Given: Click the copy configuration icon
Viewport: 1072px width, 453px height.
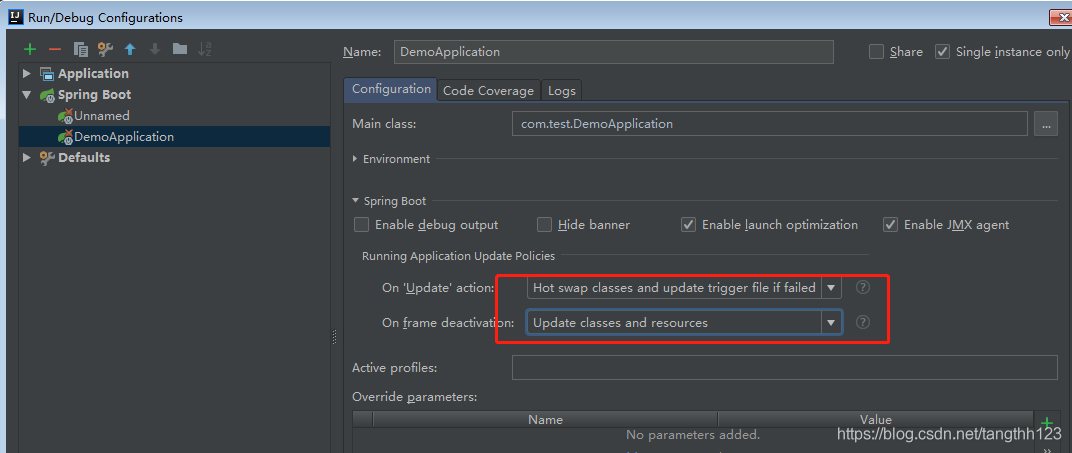Looking at the screenshot, I should point(81,49).
